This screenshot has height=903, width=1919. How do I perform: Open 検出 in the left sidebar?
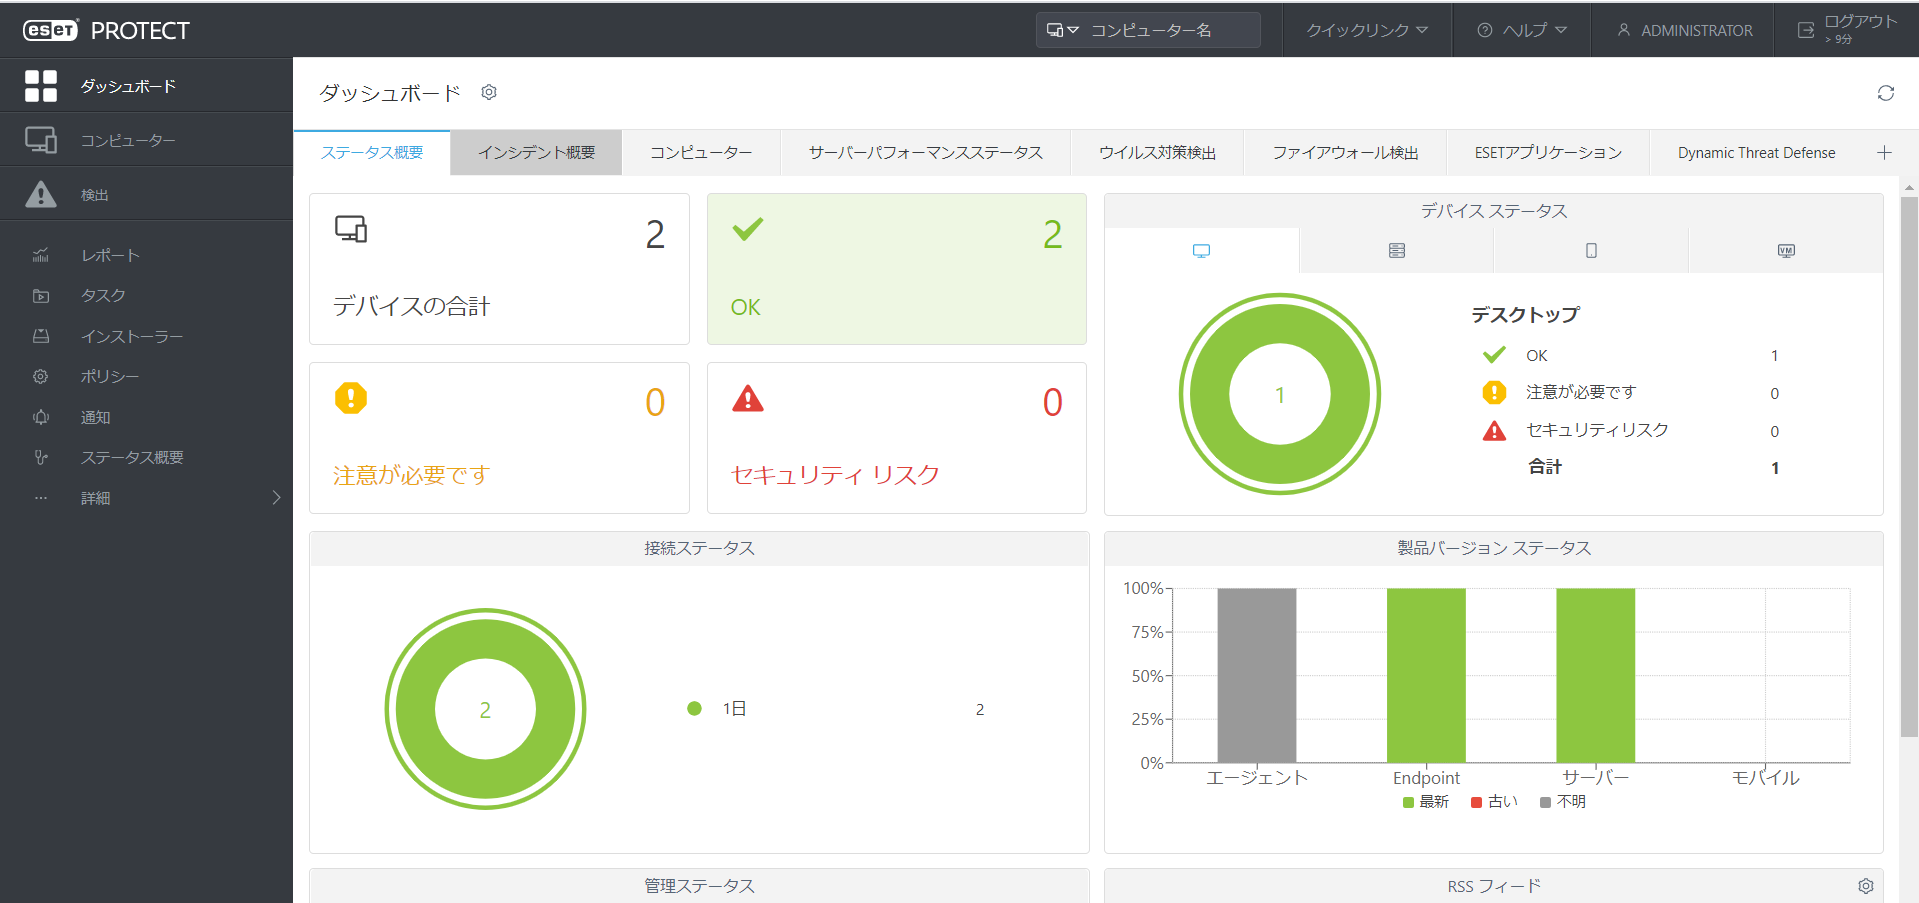click(95, 195)
